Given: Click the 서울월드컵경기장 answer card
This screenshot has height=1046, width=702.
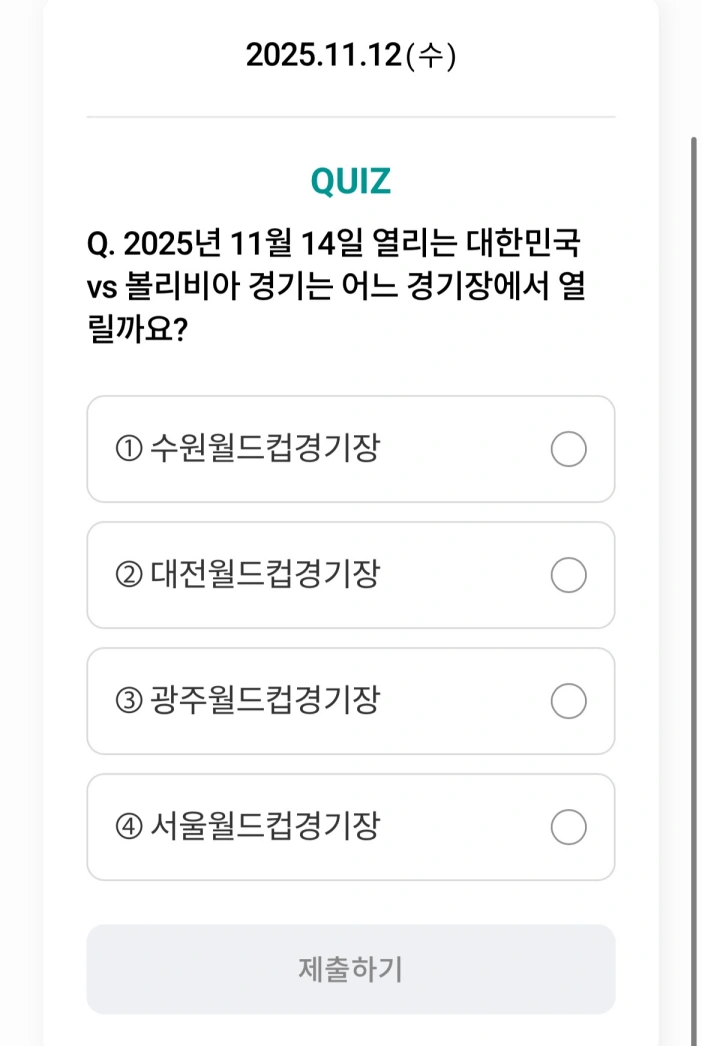Looking at the screenshot, I should (x=351, y=827).
